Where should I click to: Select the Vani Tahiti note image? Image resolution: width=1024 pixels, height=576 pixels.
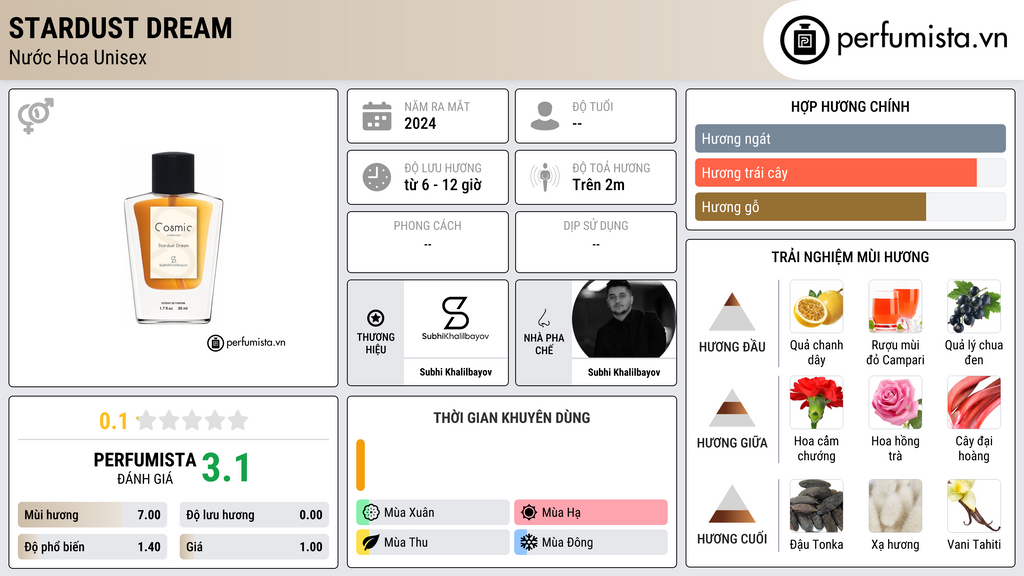coord(974,506)
